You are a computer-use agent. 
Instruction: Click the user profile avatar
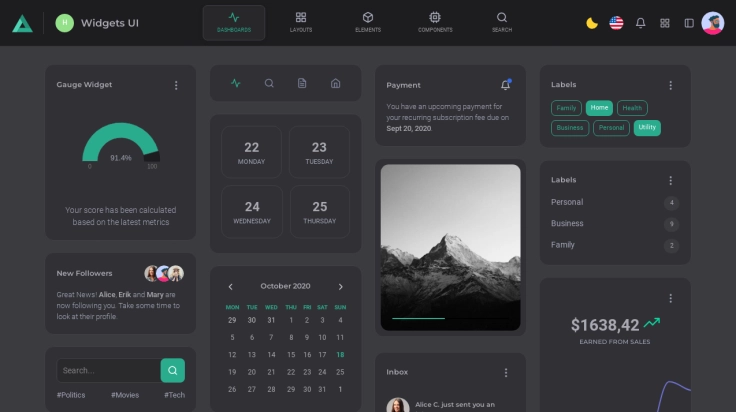click(x=713, y=23)
